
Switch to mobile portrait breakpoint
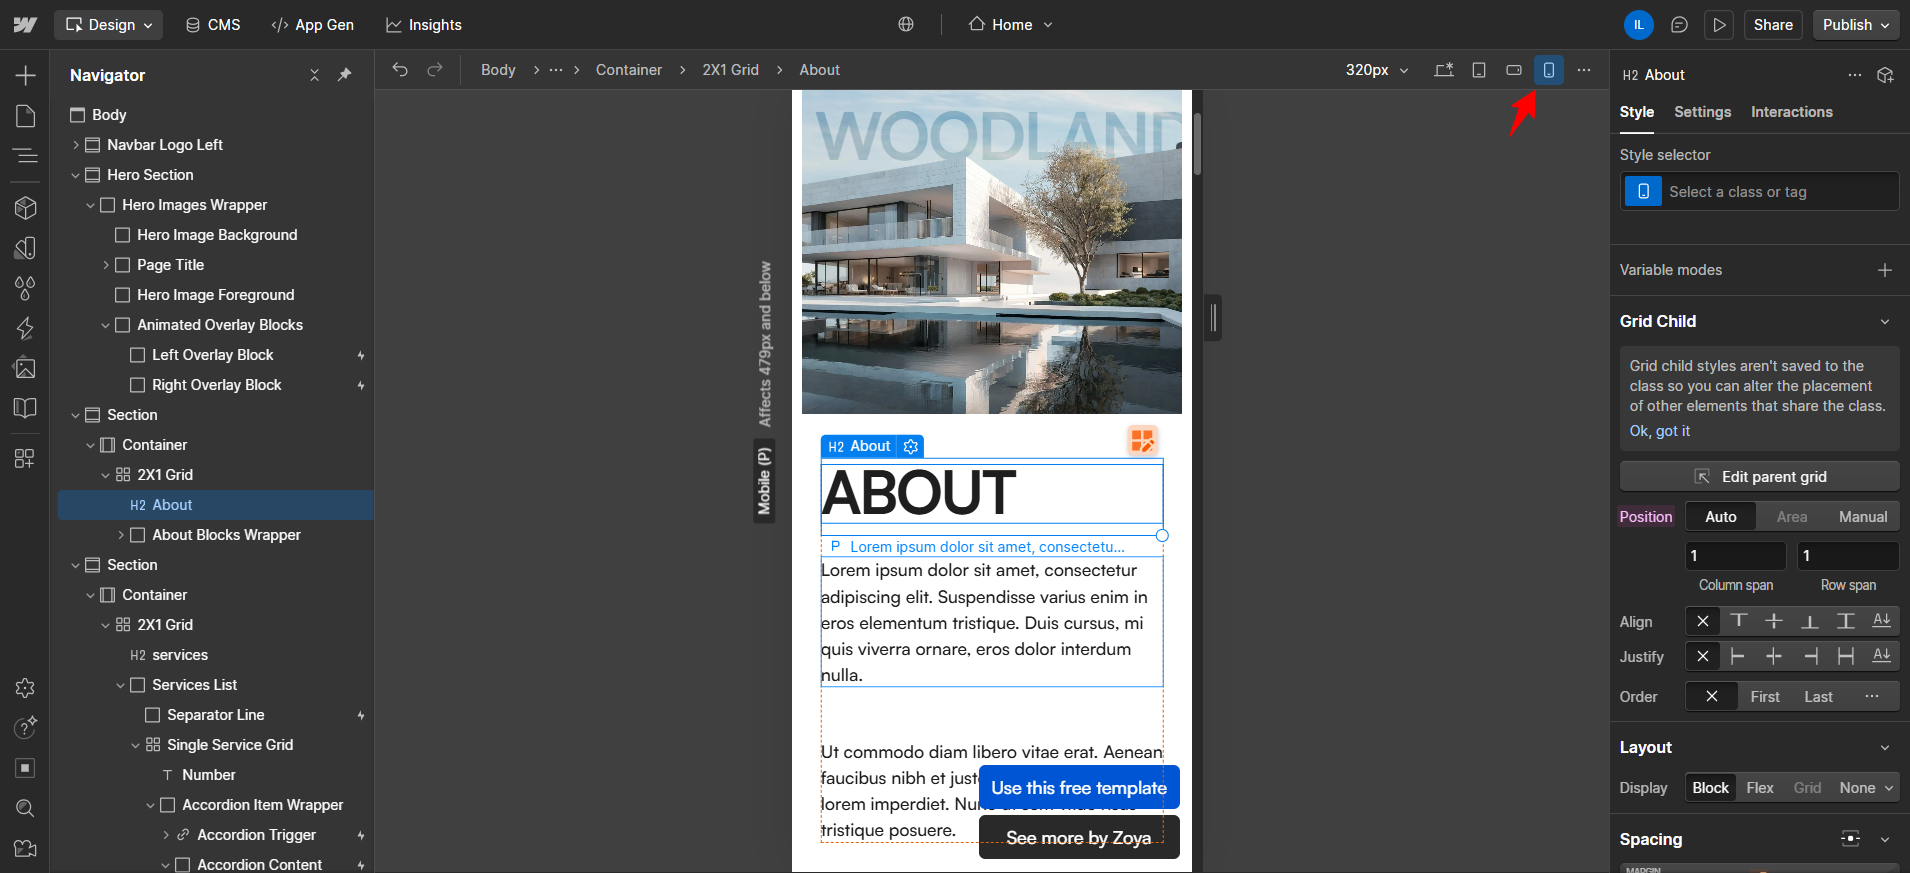pyautogui.click(x=1549, y=70)
